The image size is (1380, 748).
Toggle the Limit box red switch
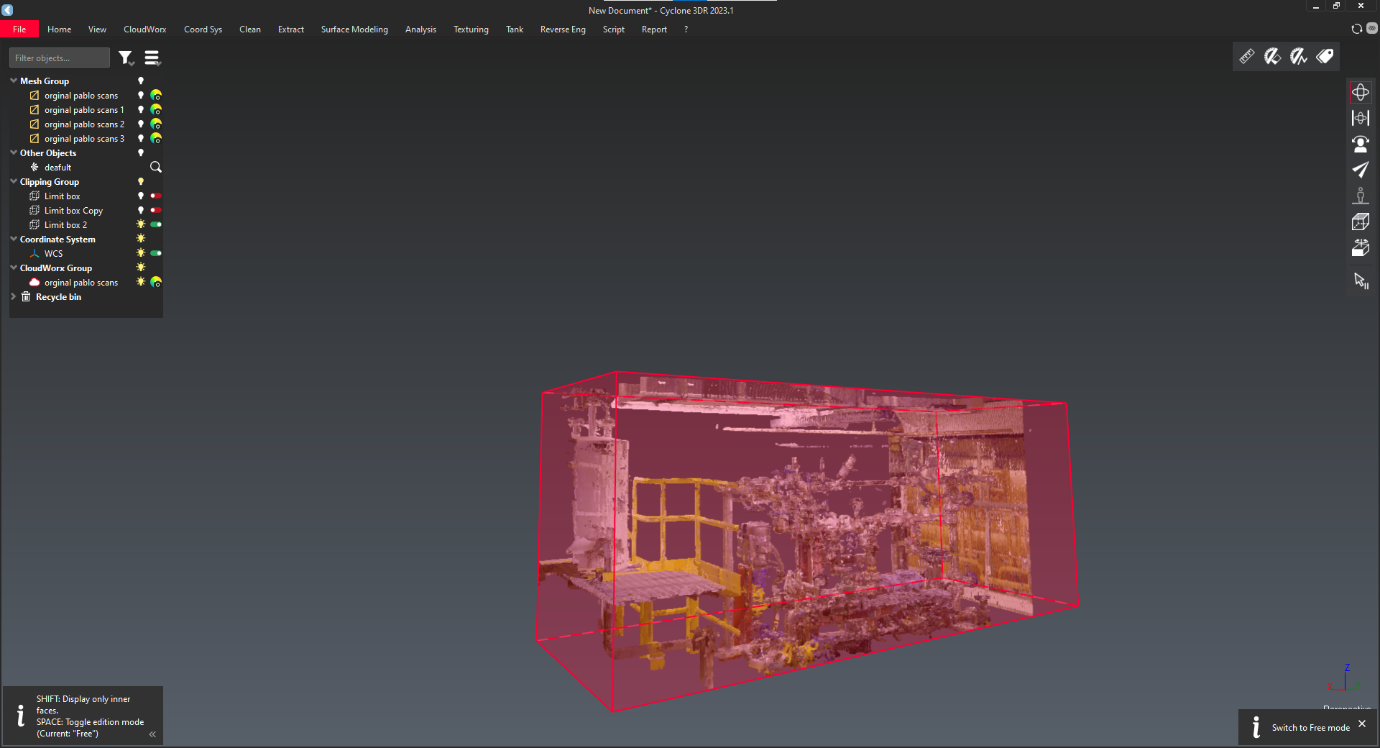156,196
